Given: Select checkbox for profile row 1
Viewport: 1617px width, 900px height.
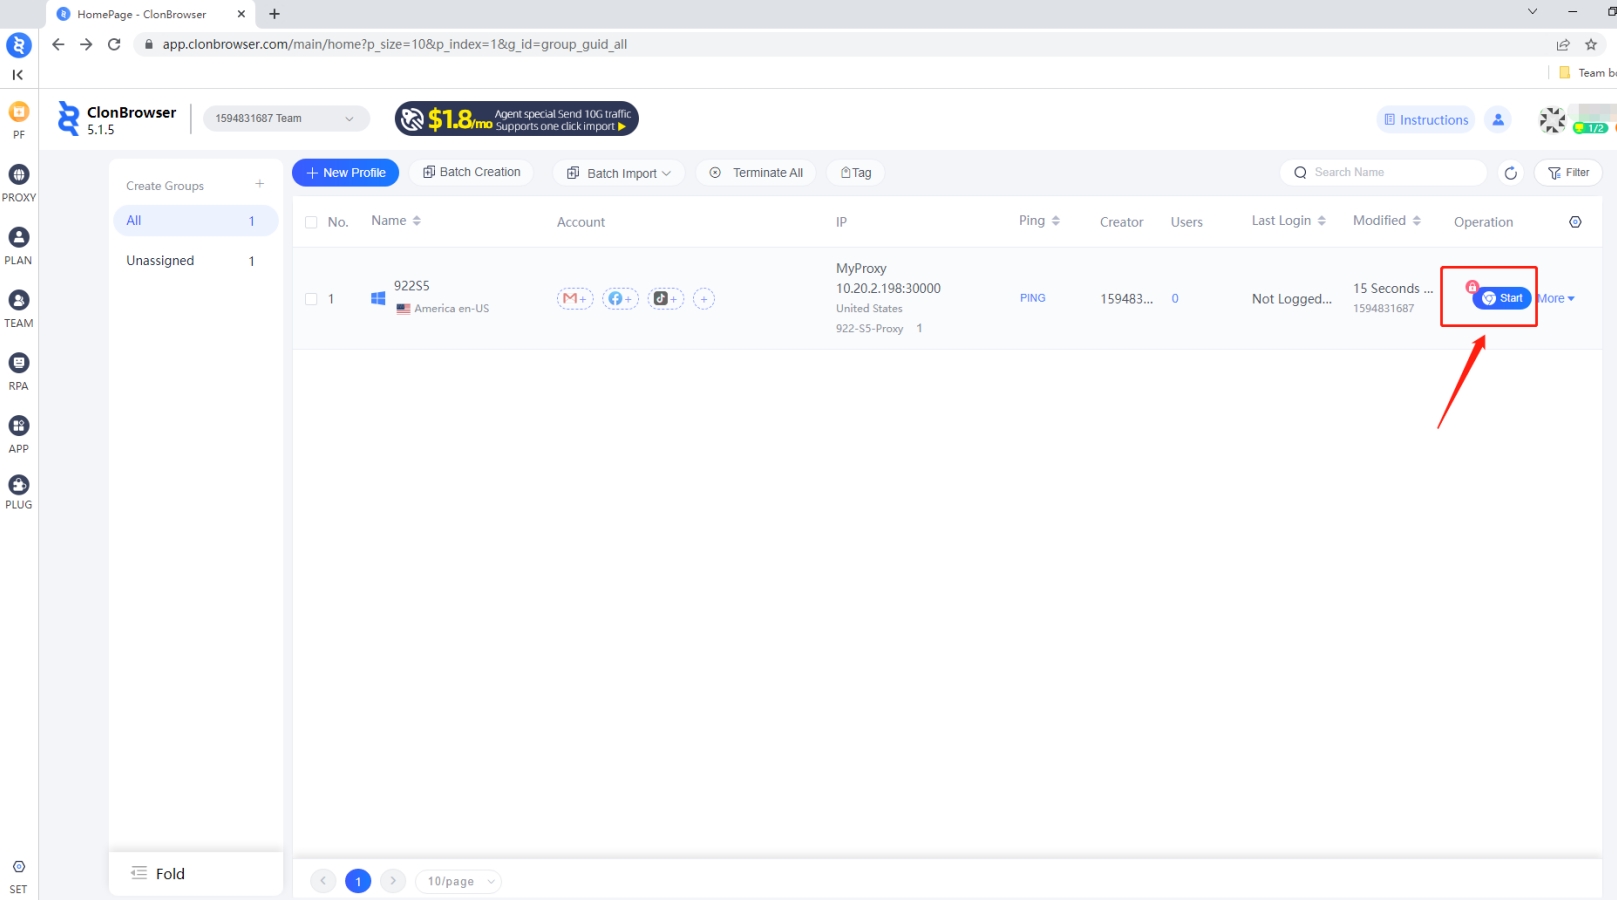Looking at the screenshot, I should tap(311, 299).
